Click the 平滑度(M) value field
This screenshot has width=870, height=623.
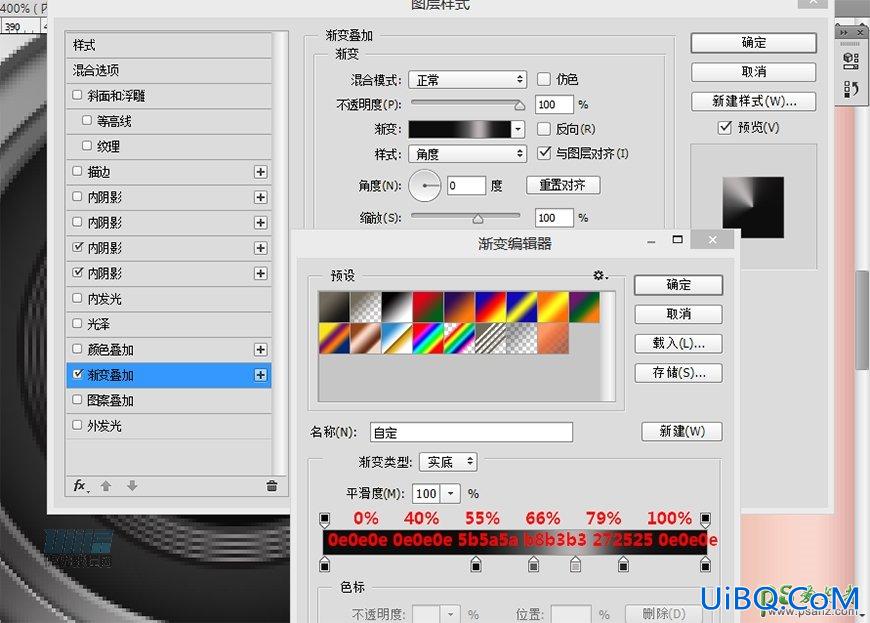click(426, 493)
